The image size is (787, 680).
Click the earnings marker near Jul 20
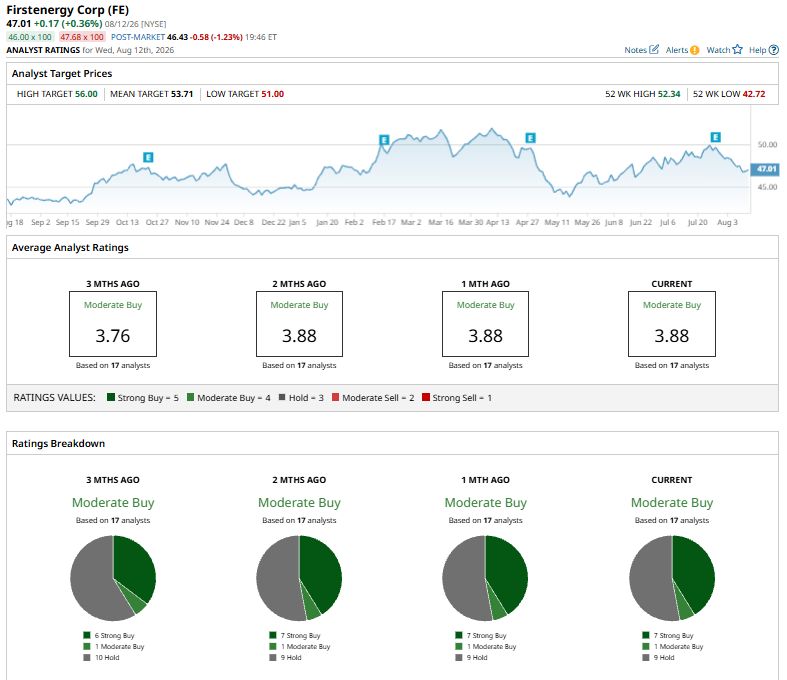(716, 137)
